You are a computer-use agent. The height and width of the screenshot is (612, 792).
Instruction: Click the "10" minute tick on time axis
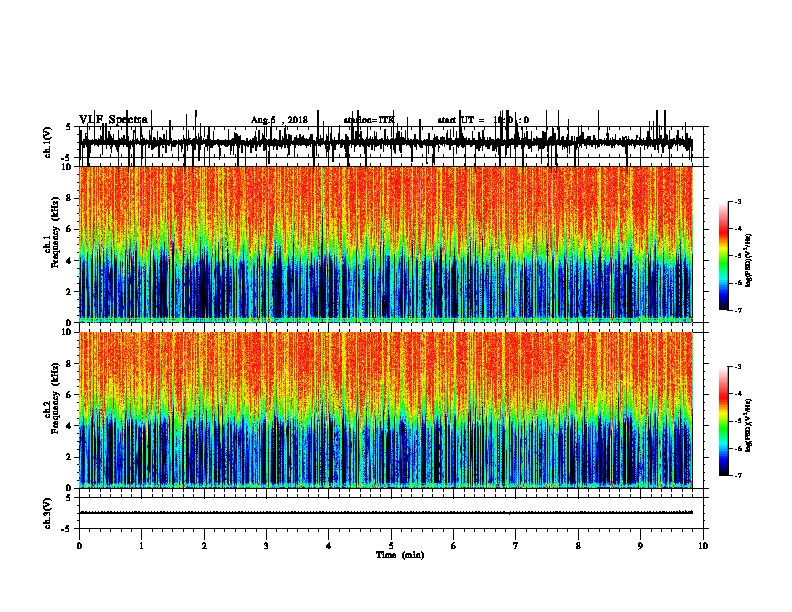[x=703, y=546]
